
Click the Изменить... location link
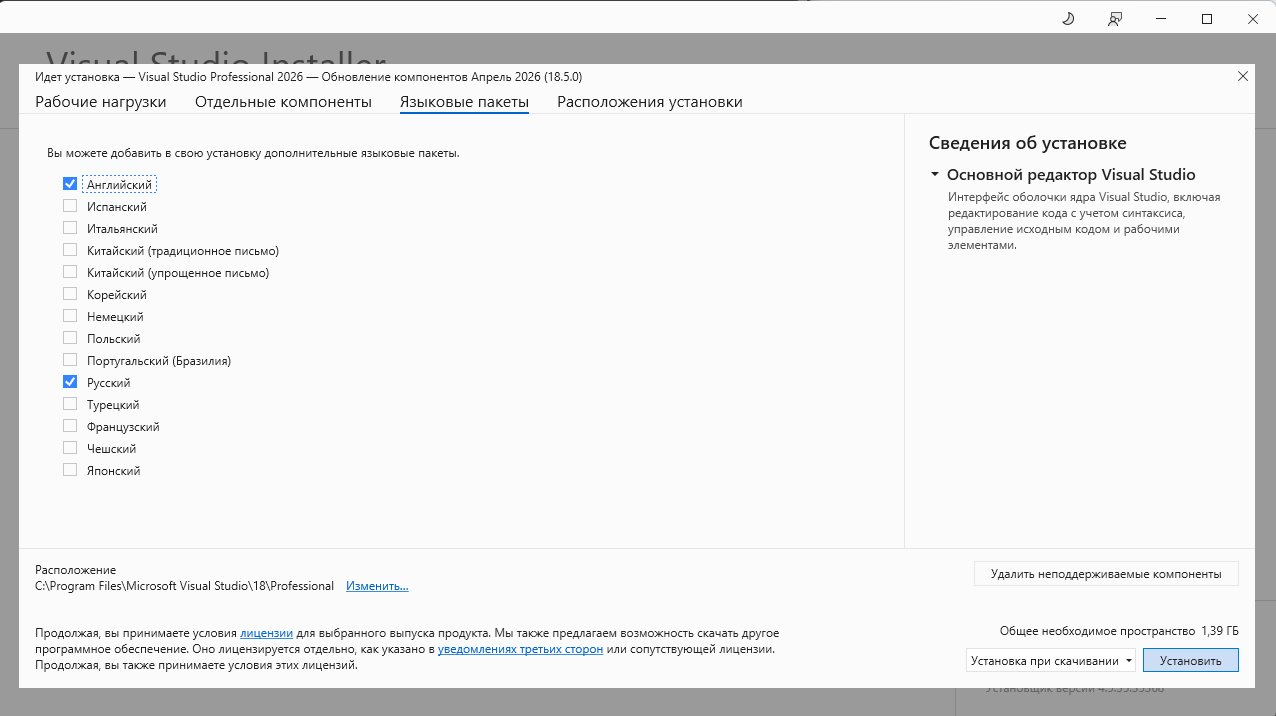click(377, 586)
